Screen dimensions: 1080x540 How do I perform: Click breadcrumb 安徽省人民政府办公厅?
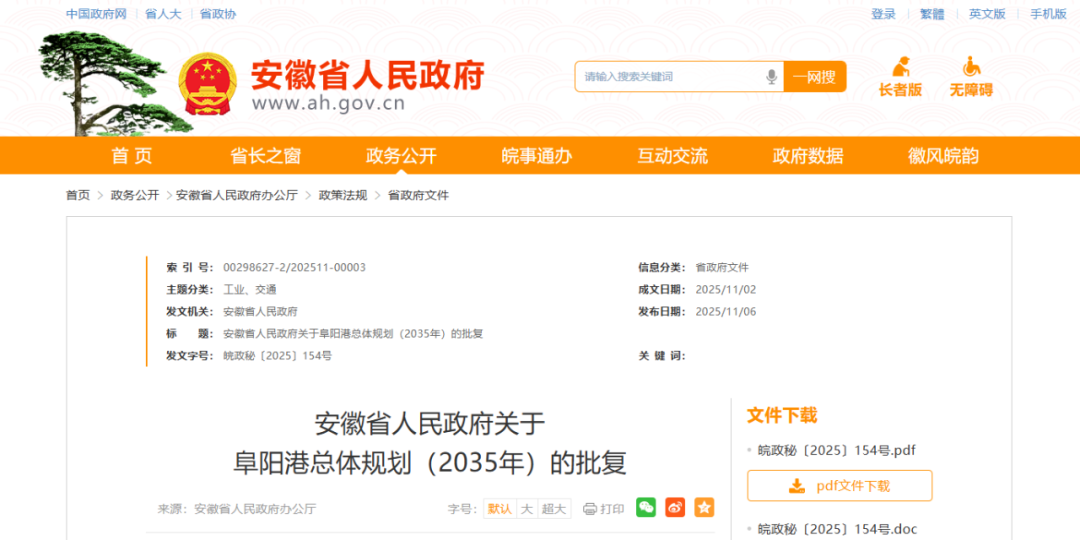[237, 195]
